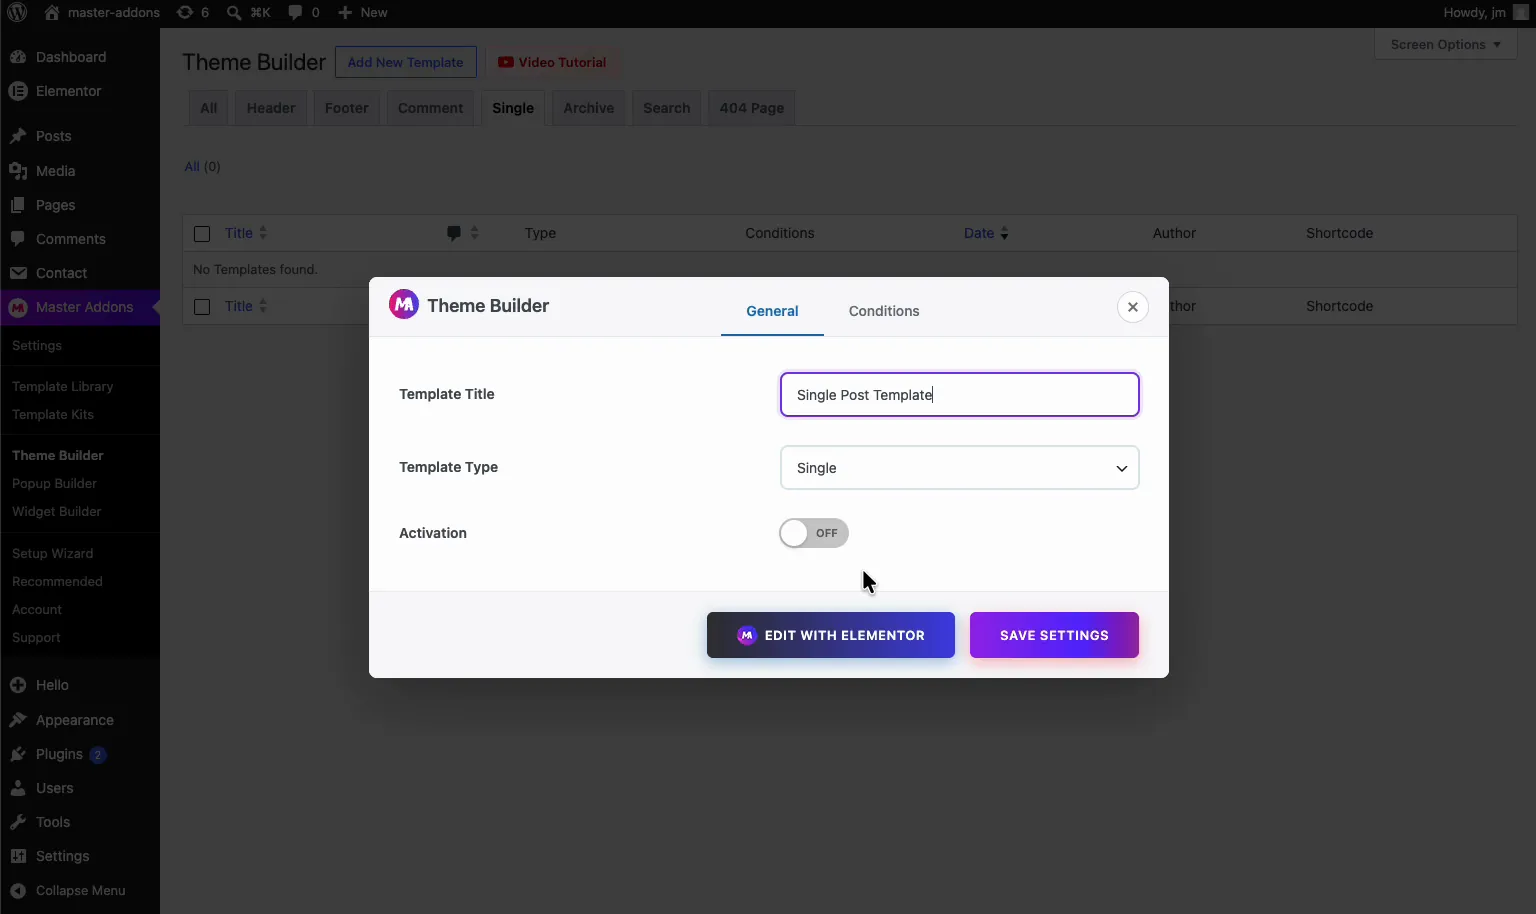
Task: Open Setup Wizard submenu link
Action: point(52,553)
